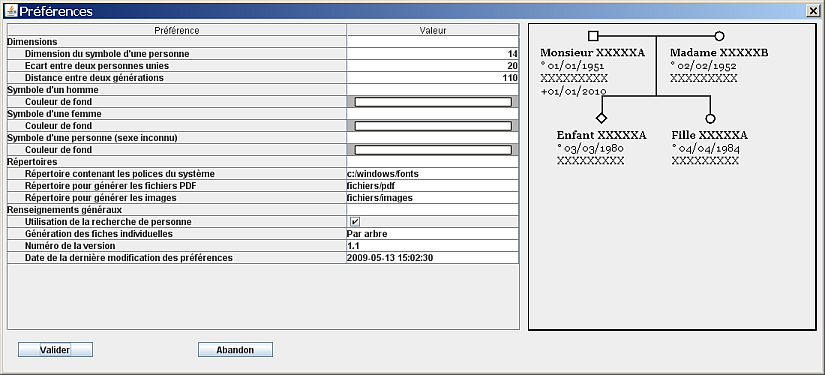Select 'Numéro de la version' label
This screenshot has width=825, height=375.
[70, 246]
